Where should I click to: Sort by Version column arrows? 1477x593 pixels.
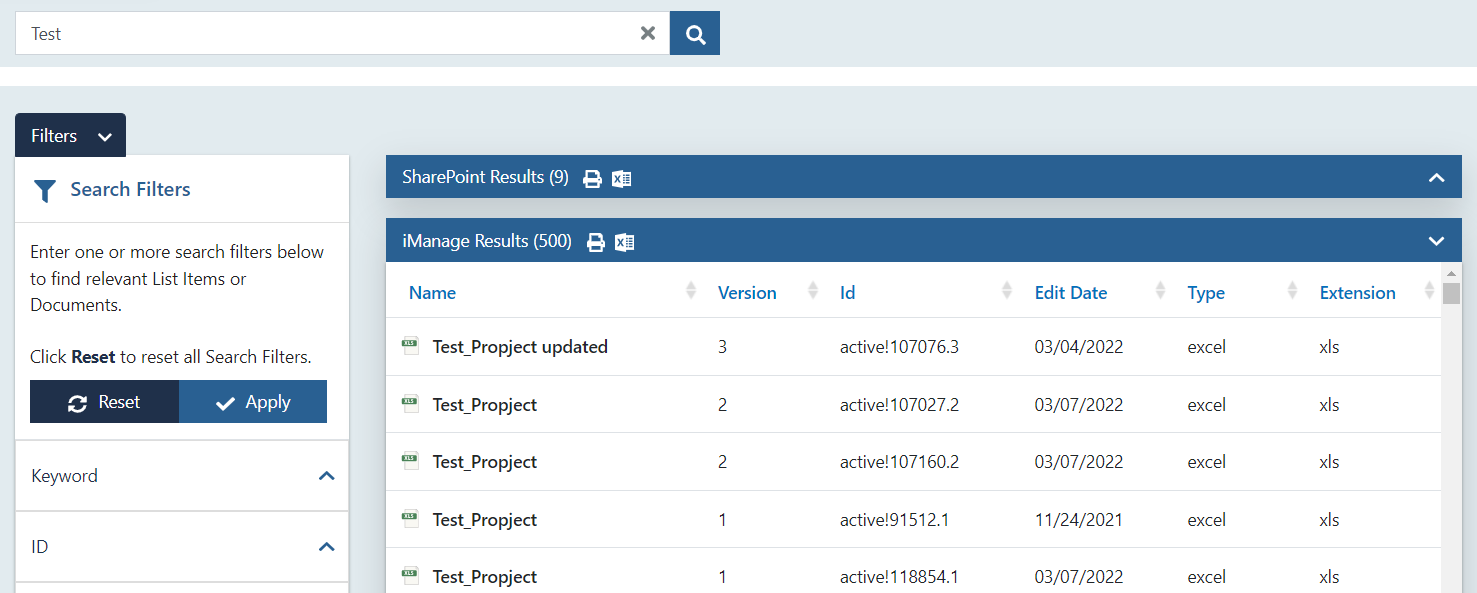tap(813, 291)
